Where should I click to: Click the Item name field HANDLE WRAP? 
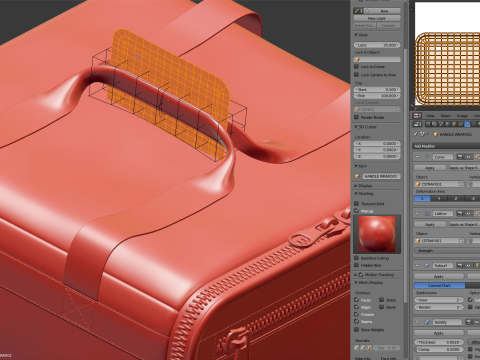[381, 176]
